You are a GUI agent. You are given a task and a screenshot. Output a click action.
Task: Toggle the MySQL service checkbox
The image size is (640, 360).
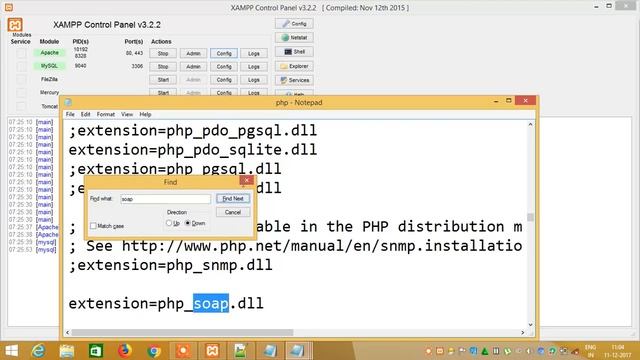[x=22, y=66]
